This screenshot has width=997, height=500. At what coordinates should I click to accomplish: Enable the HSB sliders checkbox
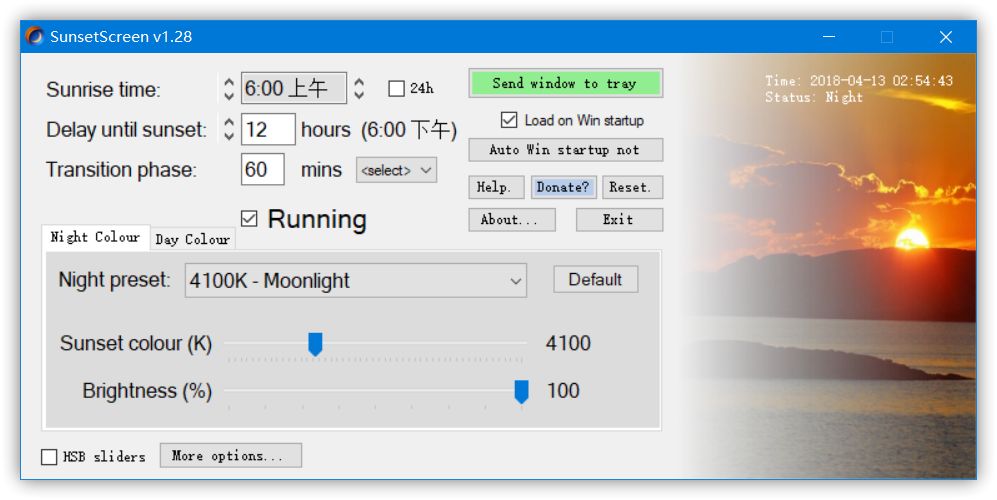49,457
